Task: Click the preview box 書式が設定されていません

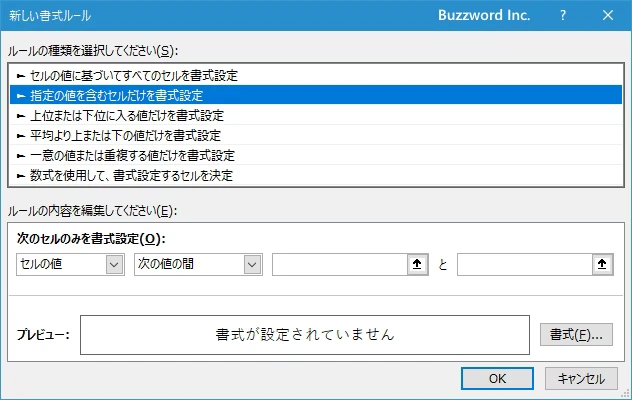Action: click(305, 335)
